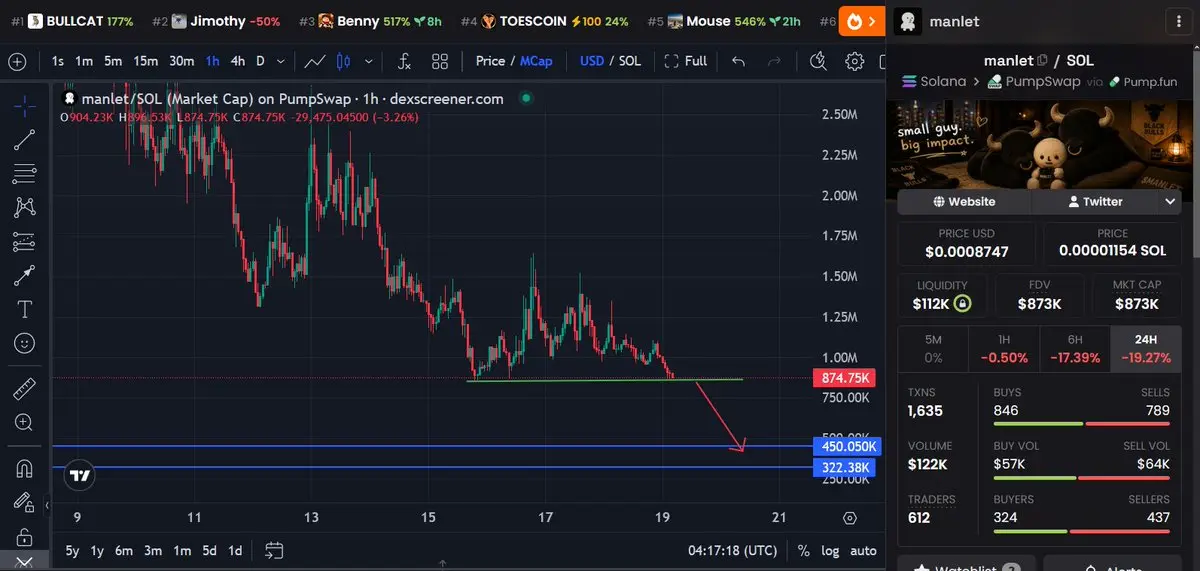Select the candlestick chart style
This screenshot has width=1200, height=571.
343,61
